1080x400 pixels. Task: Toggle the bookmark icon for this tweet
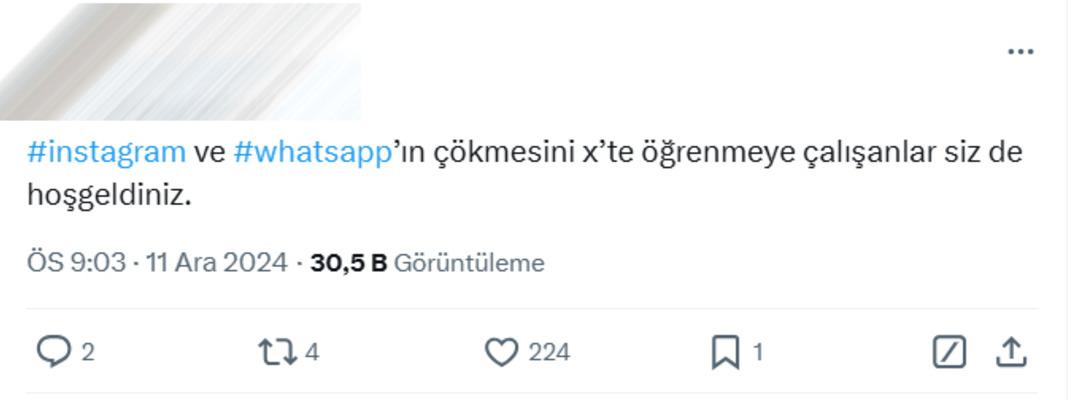coord(725,352)
